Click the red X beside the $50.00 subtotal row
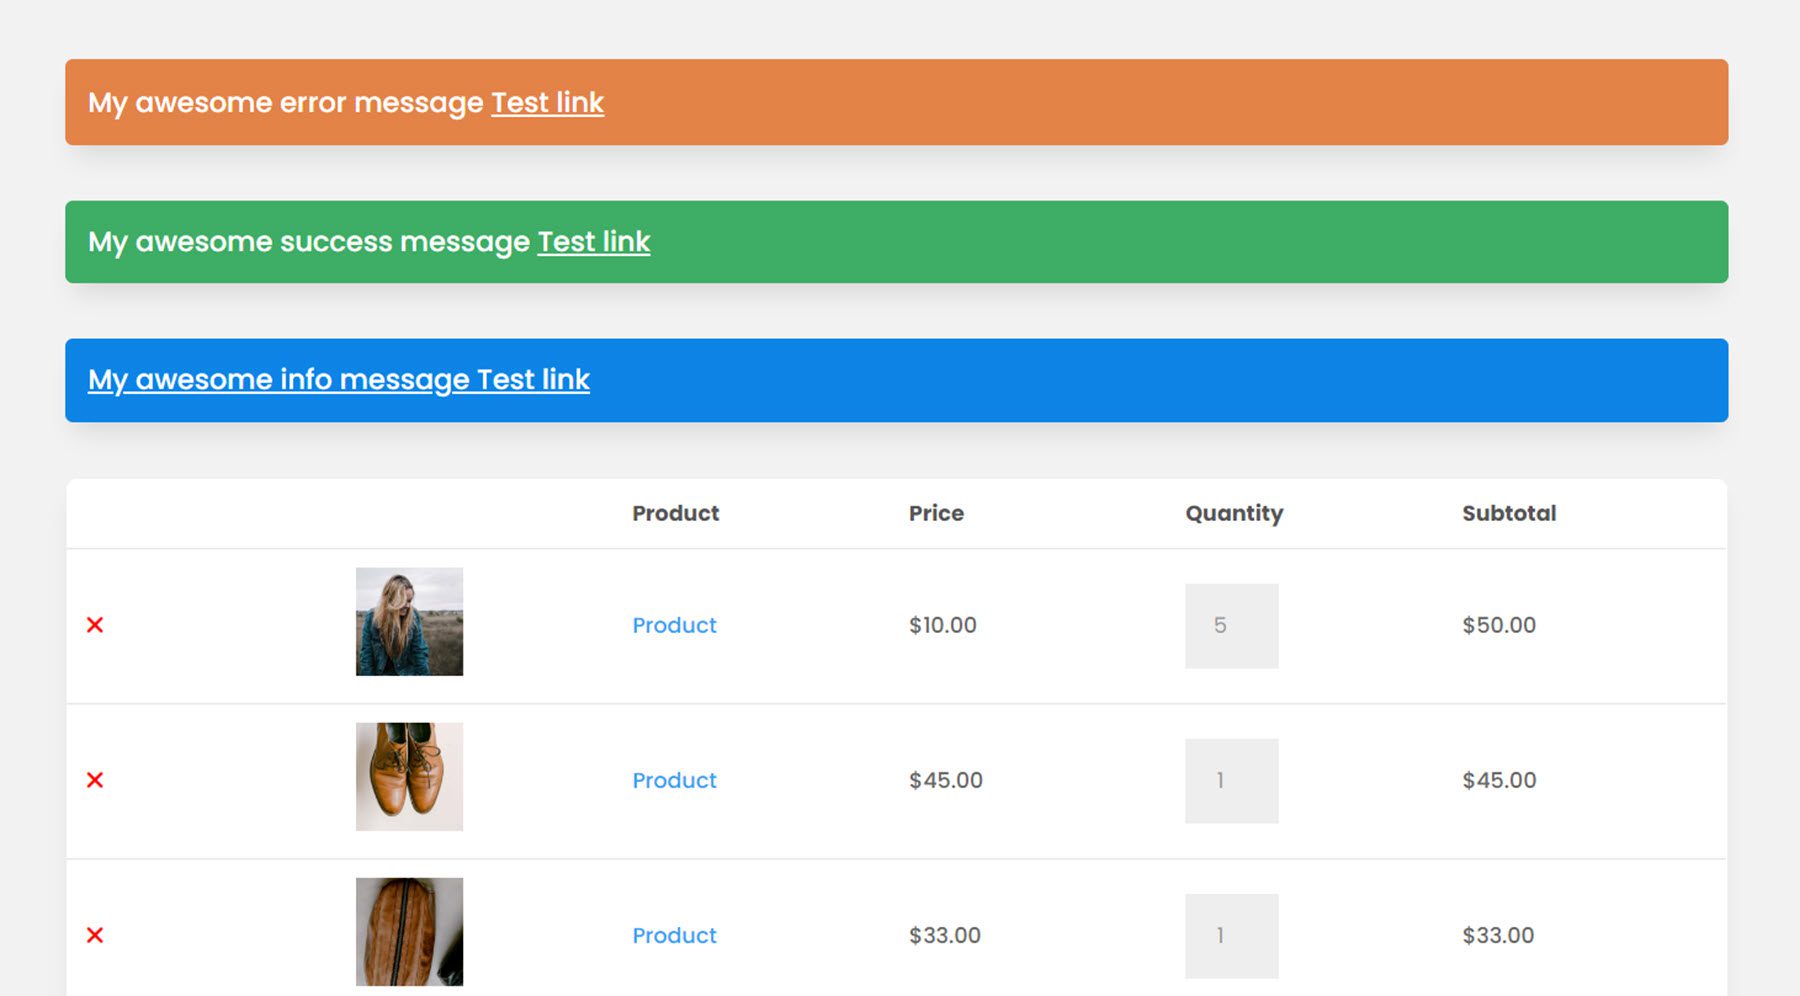This screenshot has width=1800, height=996. tap(94, 625)
